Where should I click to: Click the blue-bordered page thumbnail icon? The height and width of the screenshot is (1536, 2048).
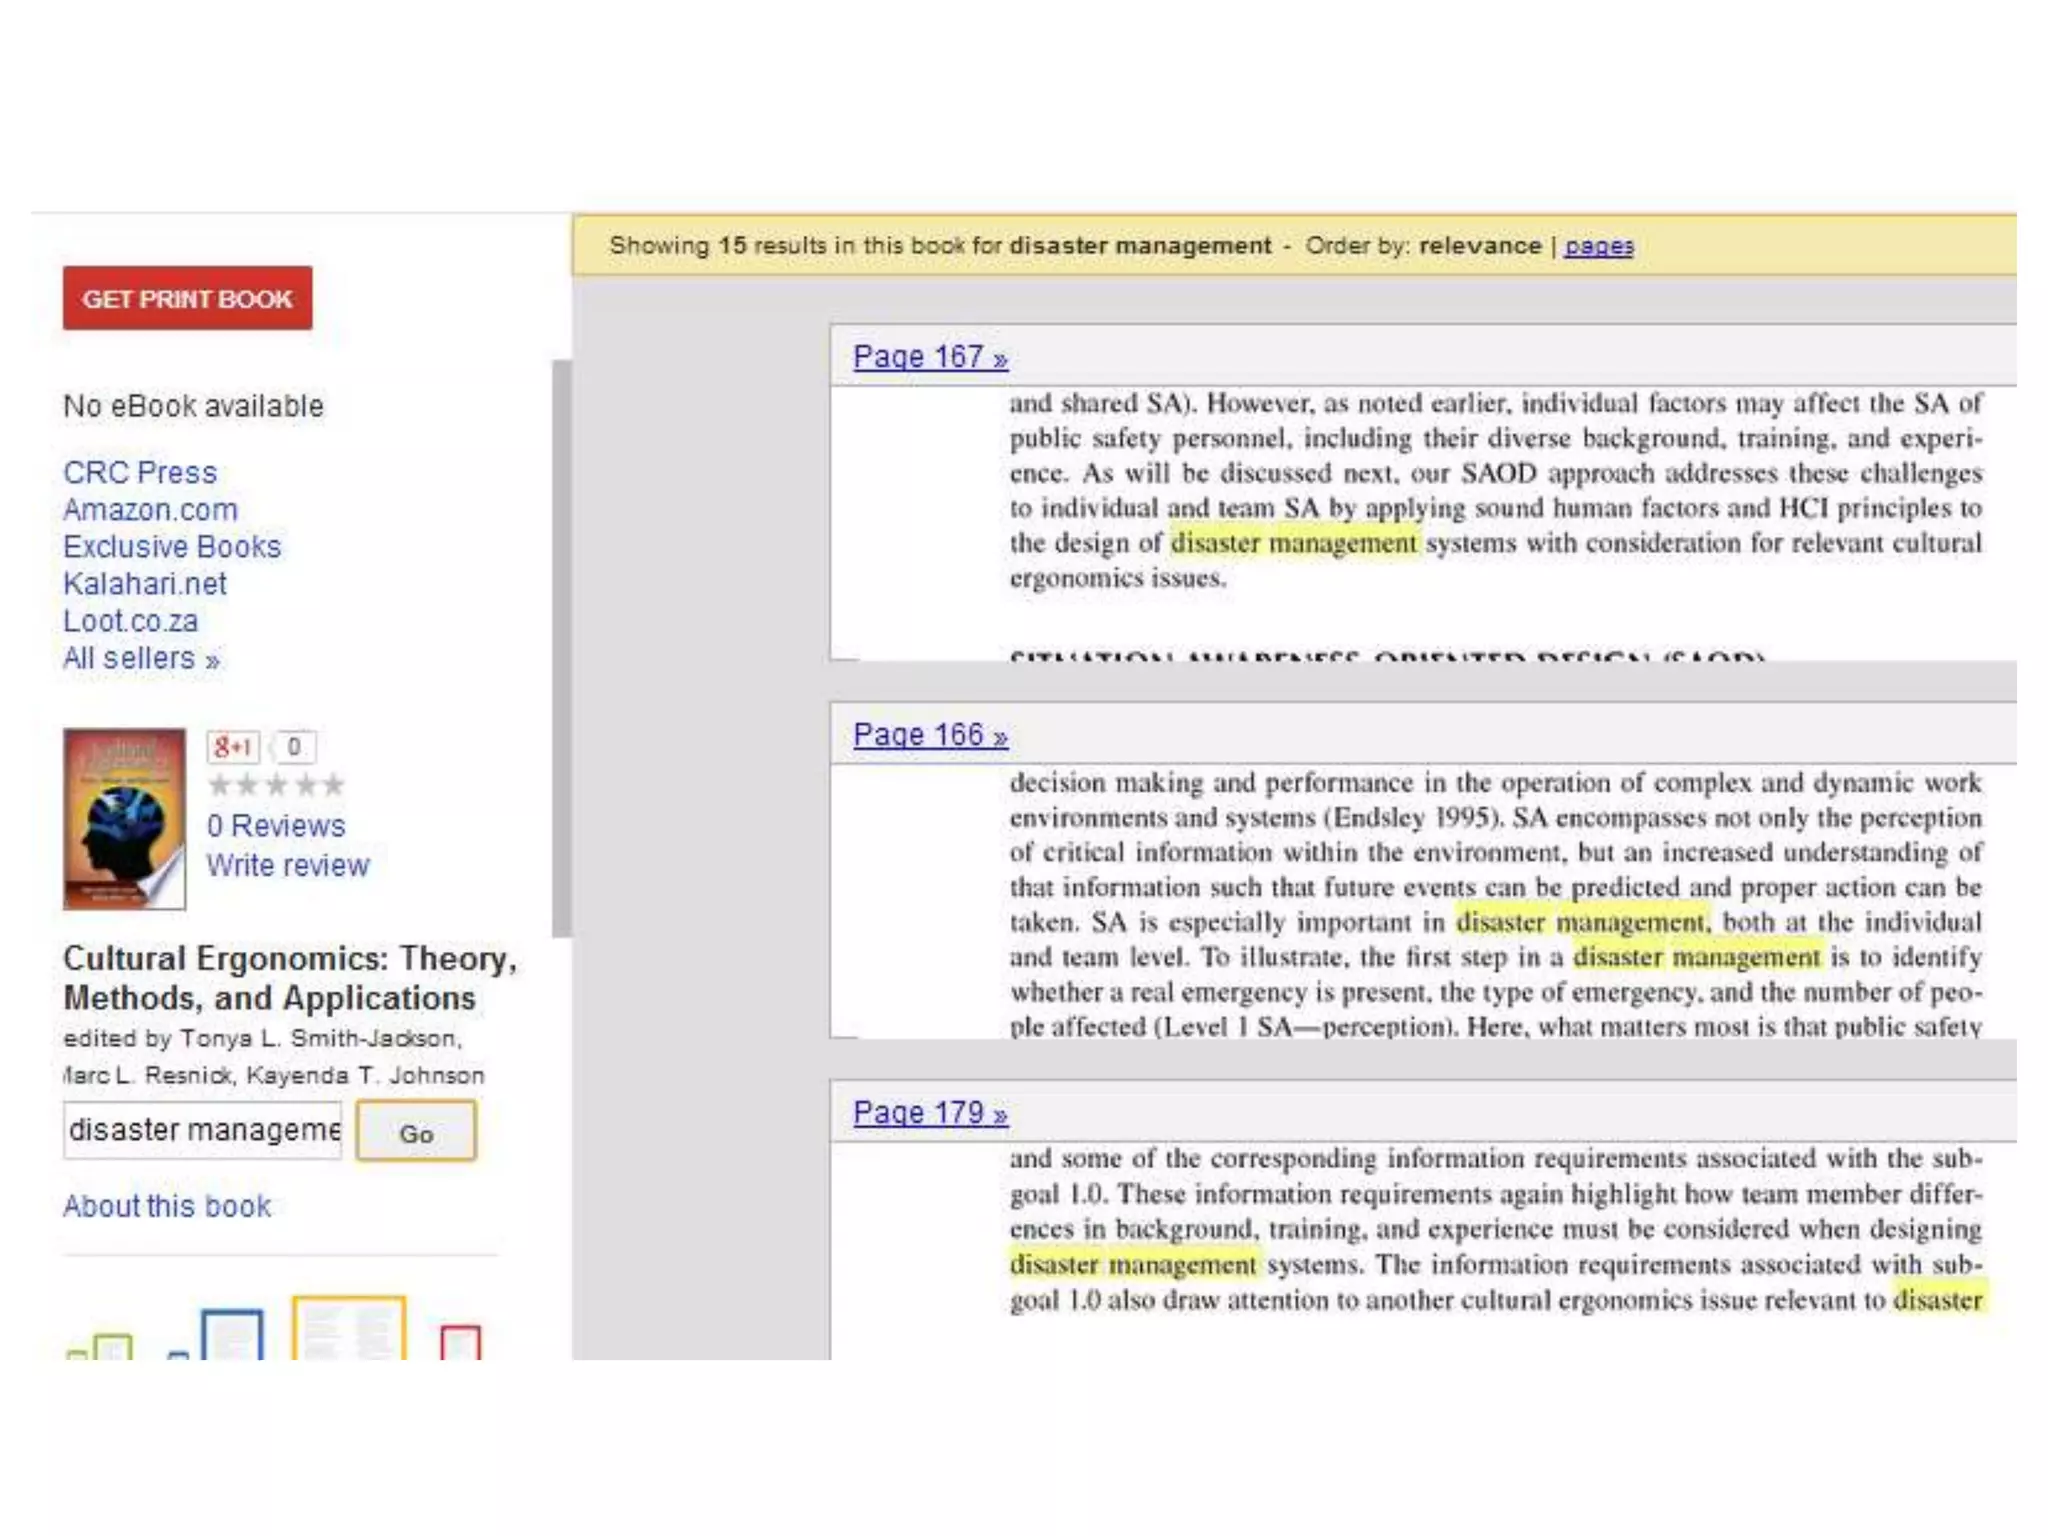[x=232, y=1335]
